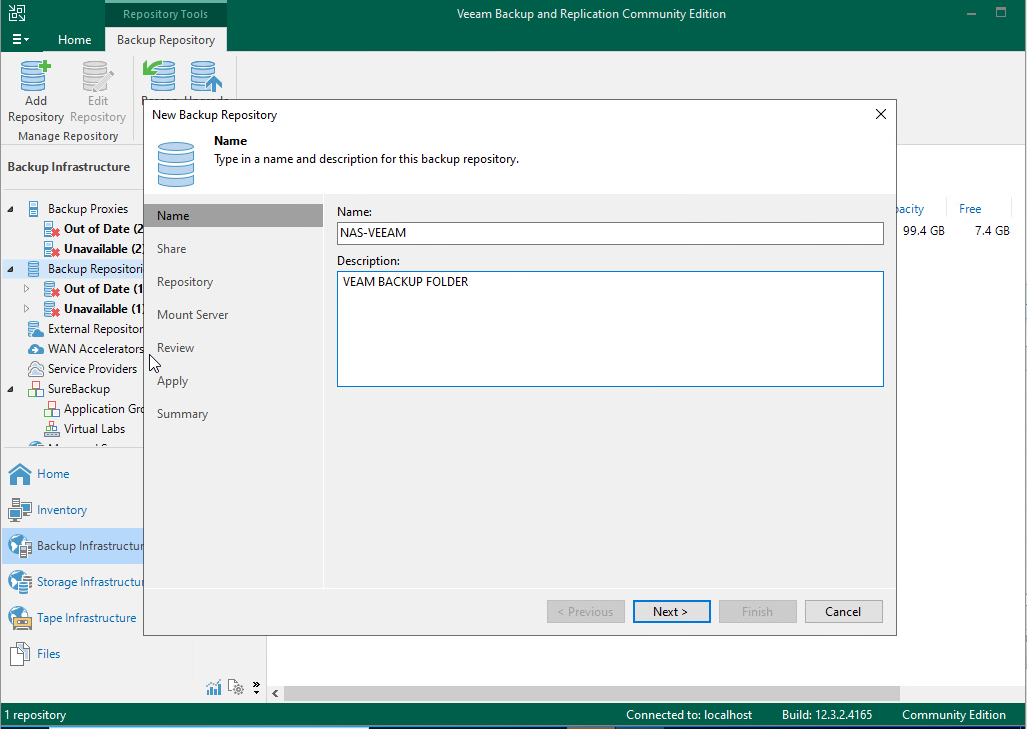The image size is (1027, 729).
Task: Click the history gear-page icon in bottom pane
Action: (x=236, y=687)
